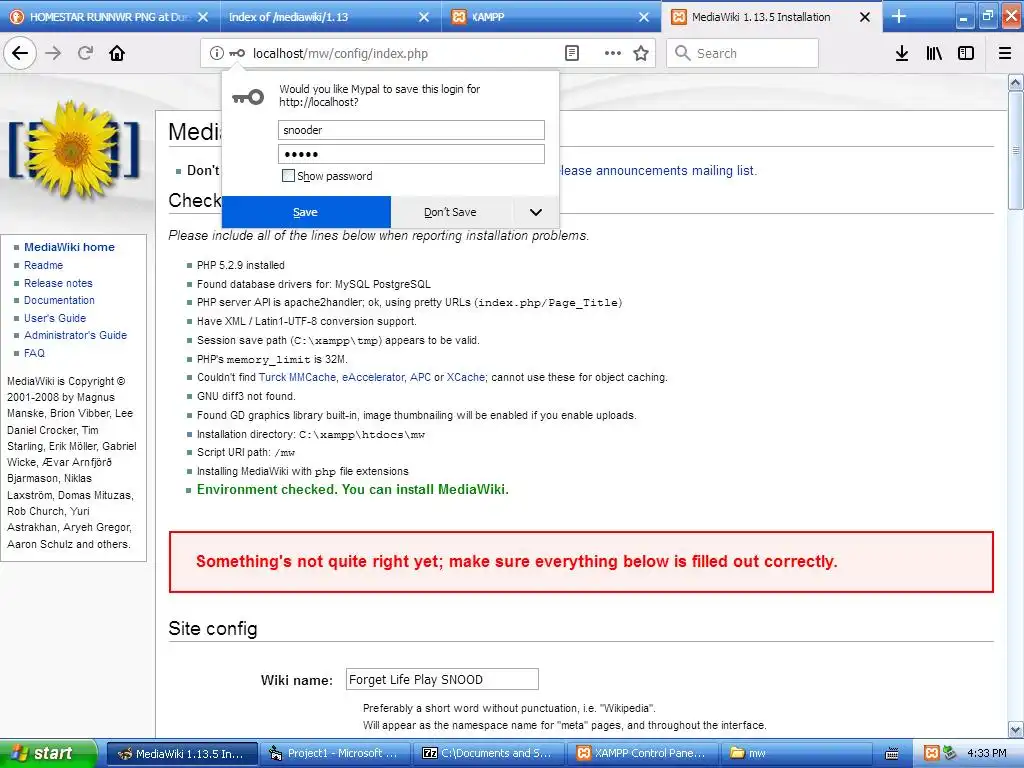The width and height of the screenshot is (1024, 768).
Task: Open a new tab with plus
Action: pos(899,16)
